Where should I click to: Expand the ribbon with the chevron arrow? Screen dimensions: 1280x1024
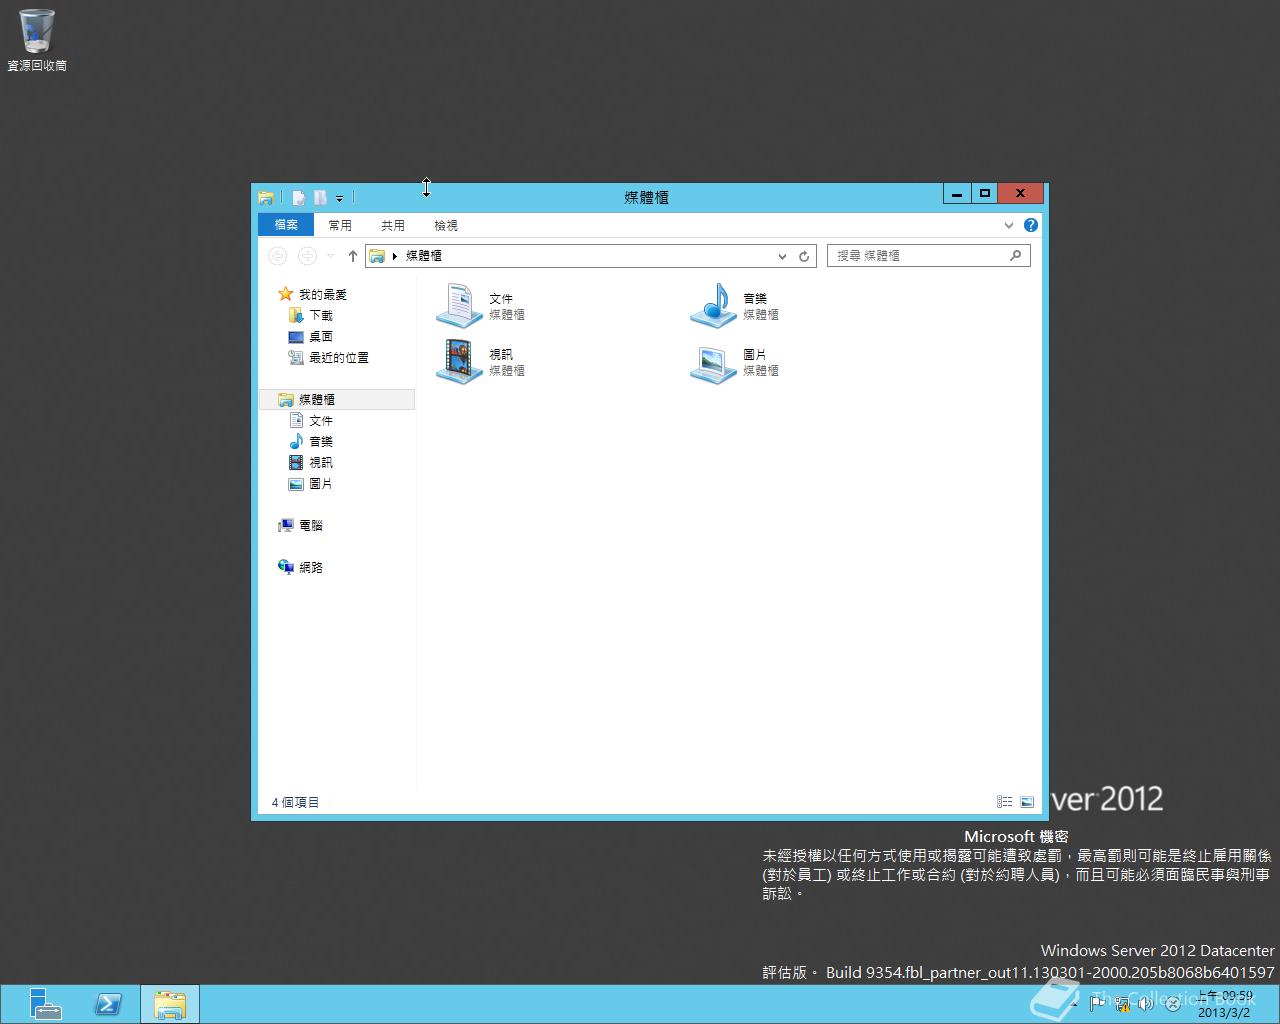[1009, 225]
